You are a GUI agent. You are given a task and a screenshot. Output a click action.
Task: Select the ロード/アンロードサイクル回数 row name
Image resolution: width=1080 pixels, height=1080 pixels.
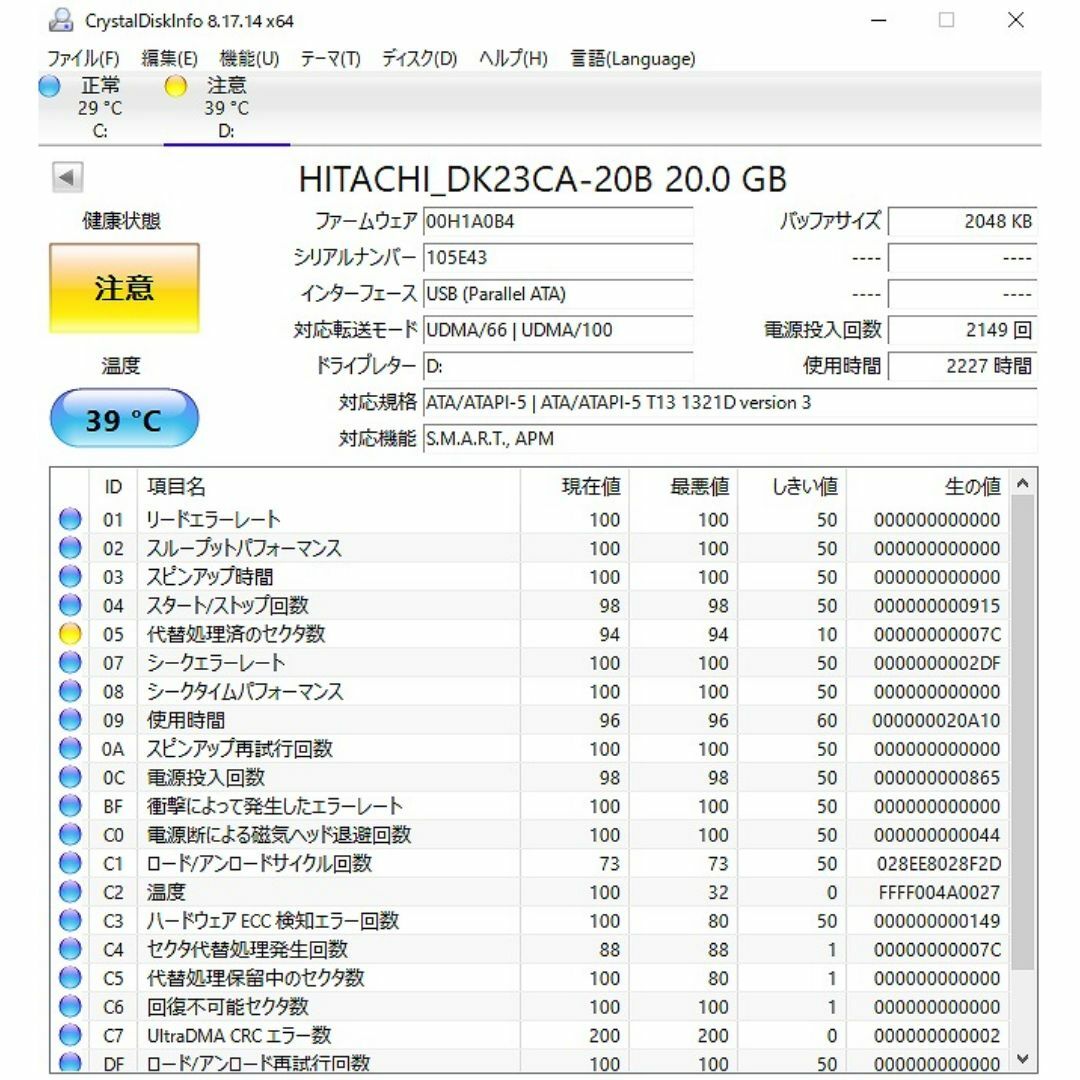[x=259, y=864]
